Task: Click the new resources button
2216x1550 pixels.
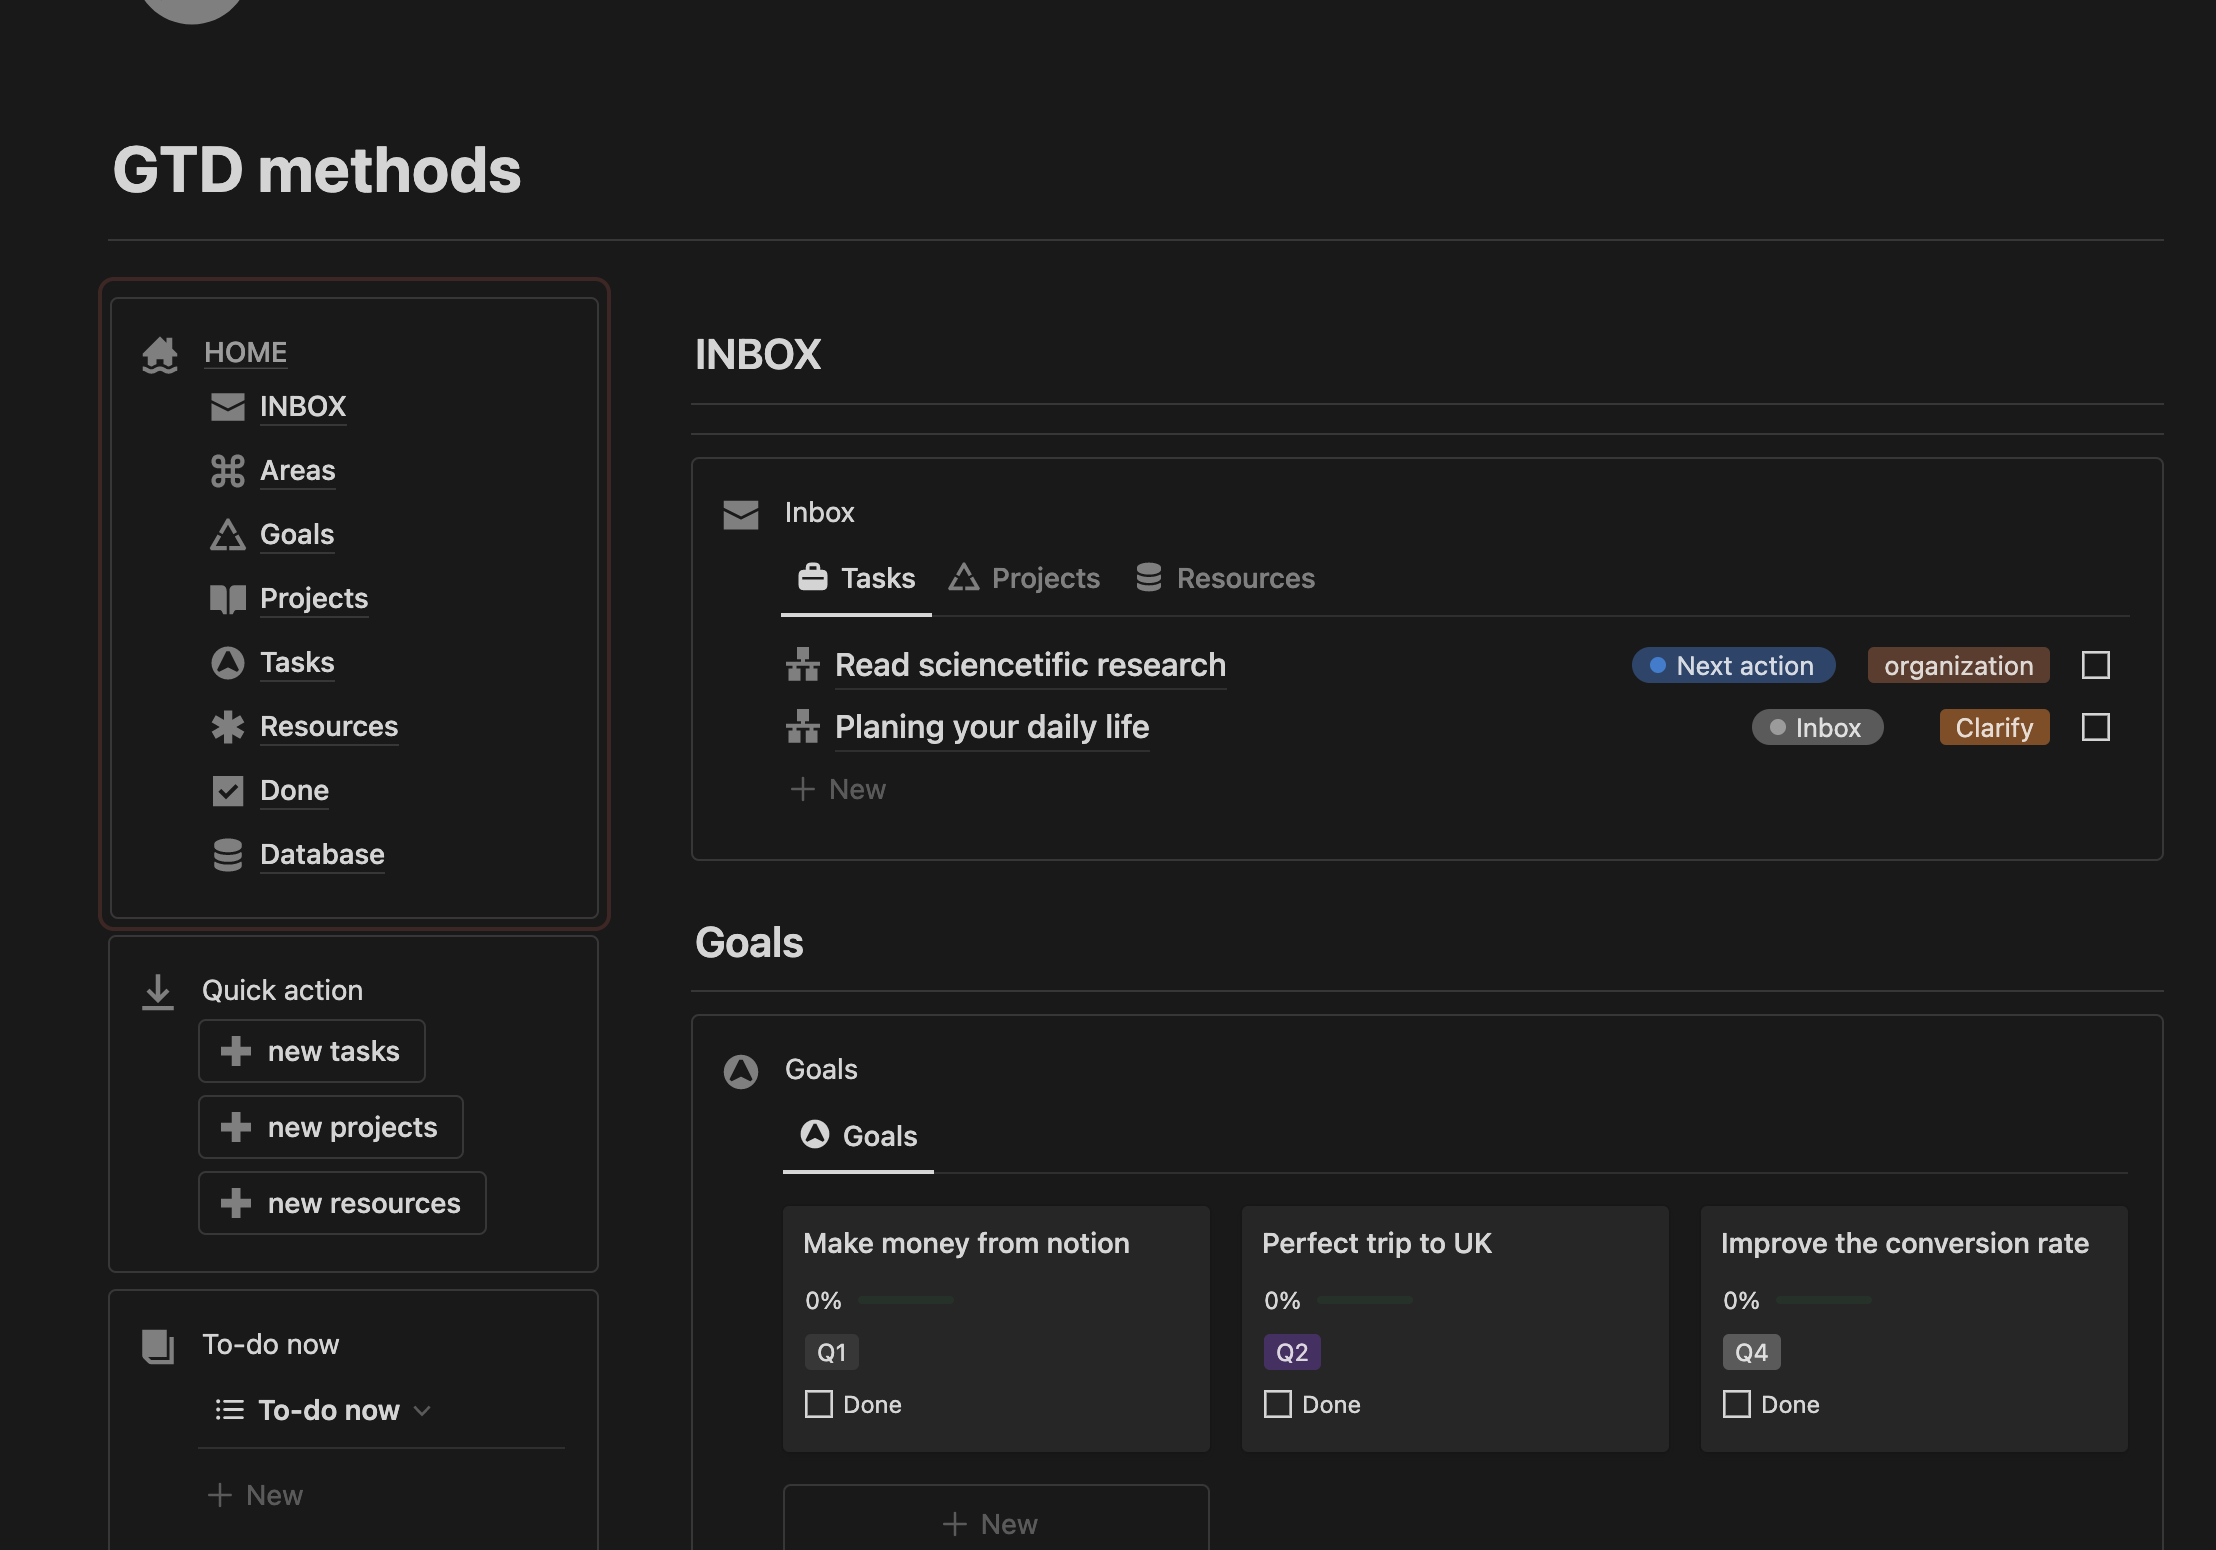Action: coord(342,1203)
